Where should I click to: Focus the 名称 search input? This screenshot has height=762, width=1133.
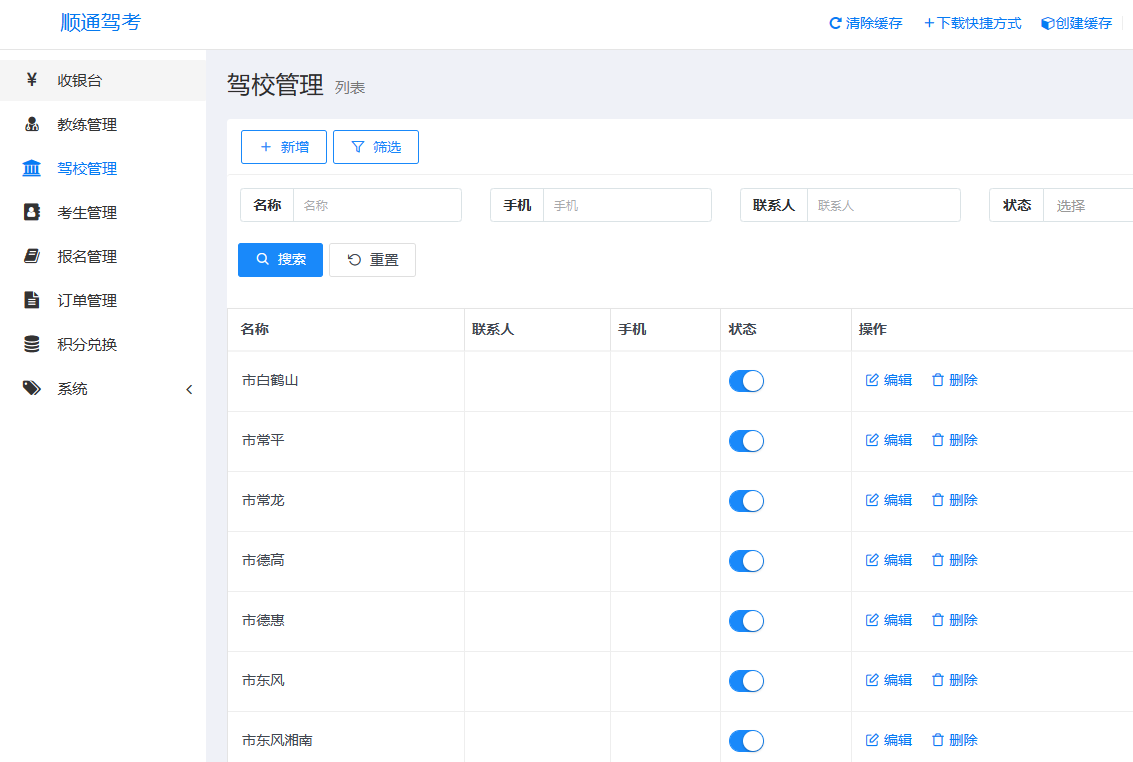point(377,205)
